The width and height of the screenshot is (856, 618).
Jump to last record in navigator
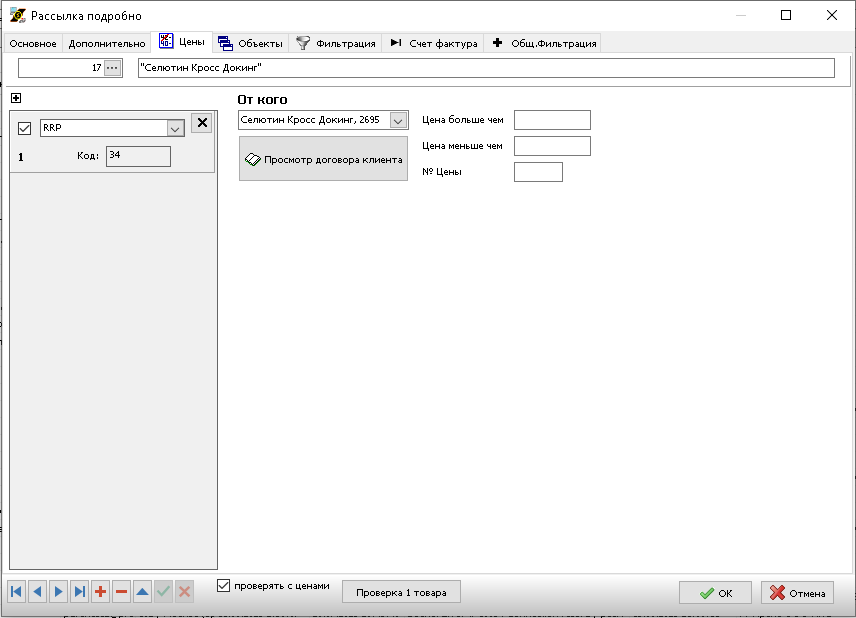pyautogui.click(x=79, y=592)
